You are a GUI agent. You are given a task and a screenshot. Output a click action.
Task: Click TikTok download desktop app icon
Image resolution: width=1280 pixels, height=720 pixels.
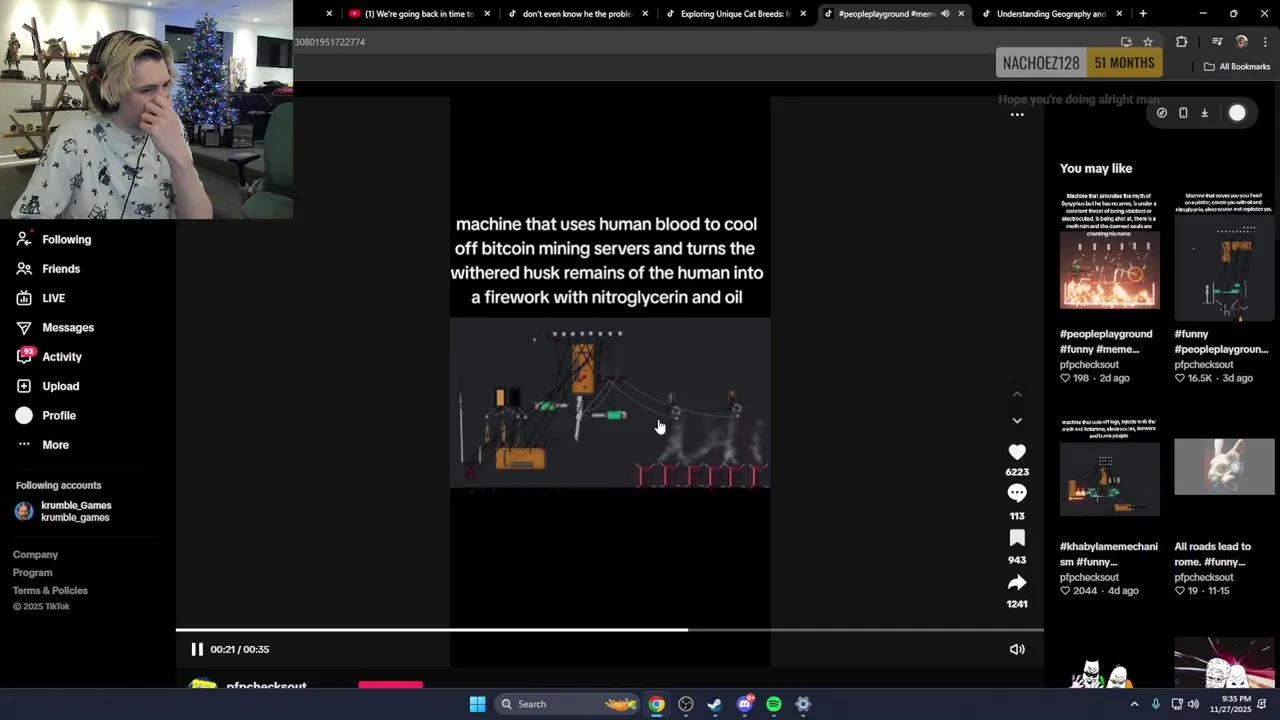point(1205,113)
